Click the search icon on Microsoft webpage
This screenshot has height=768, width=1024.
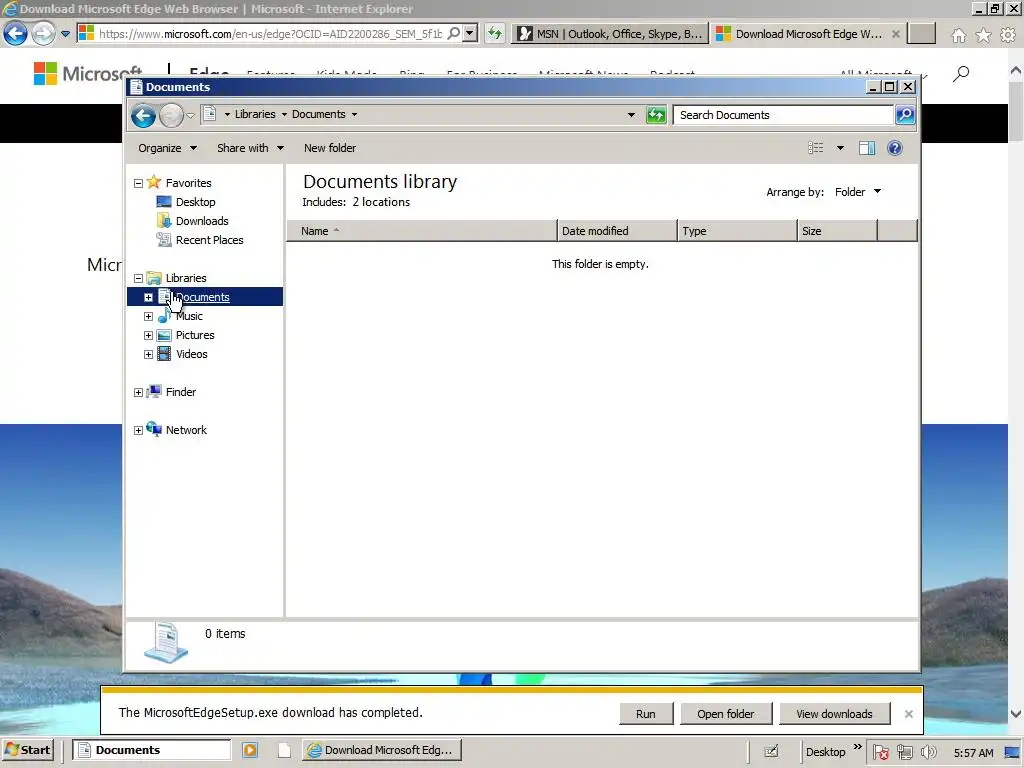[961, 74]
